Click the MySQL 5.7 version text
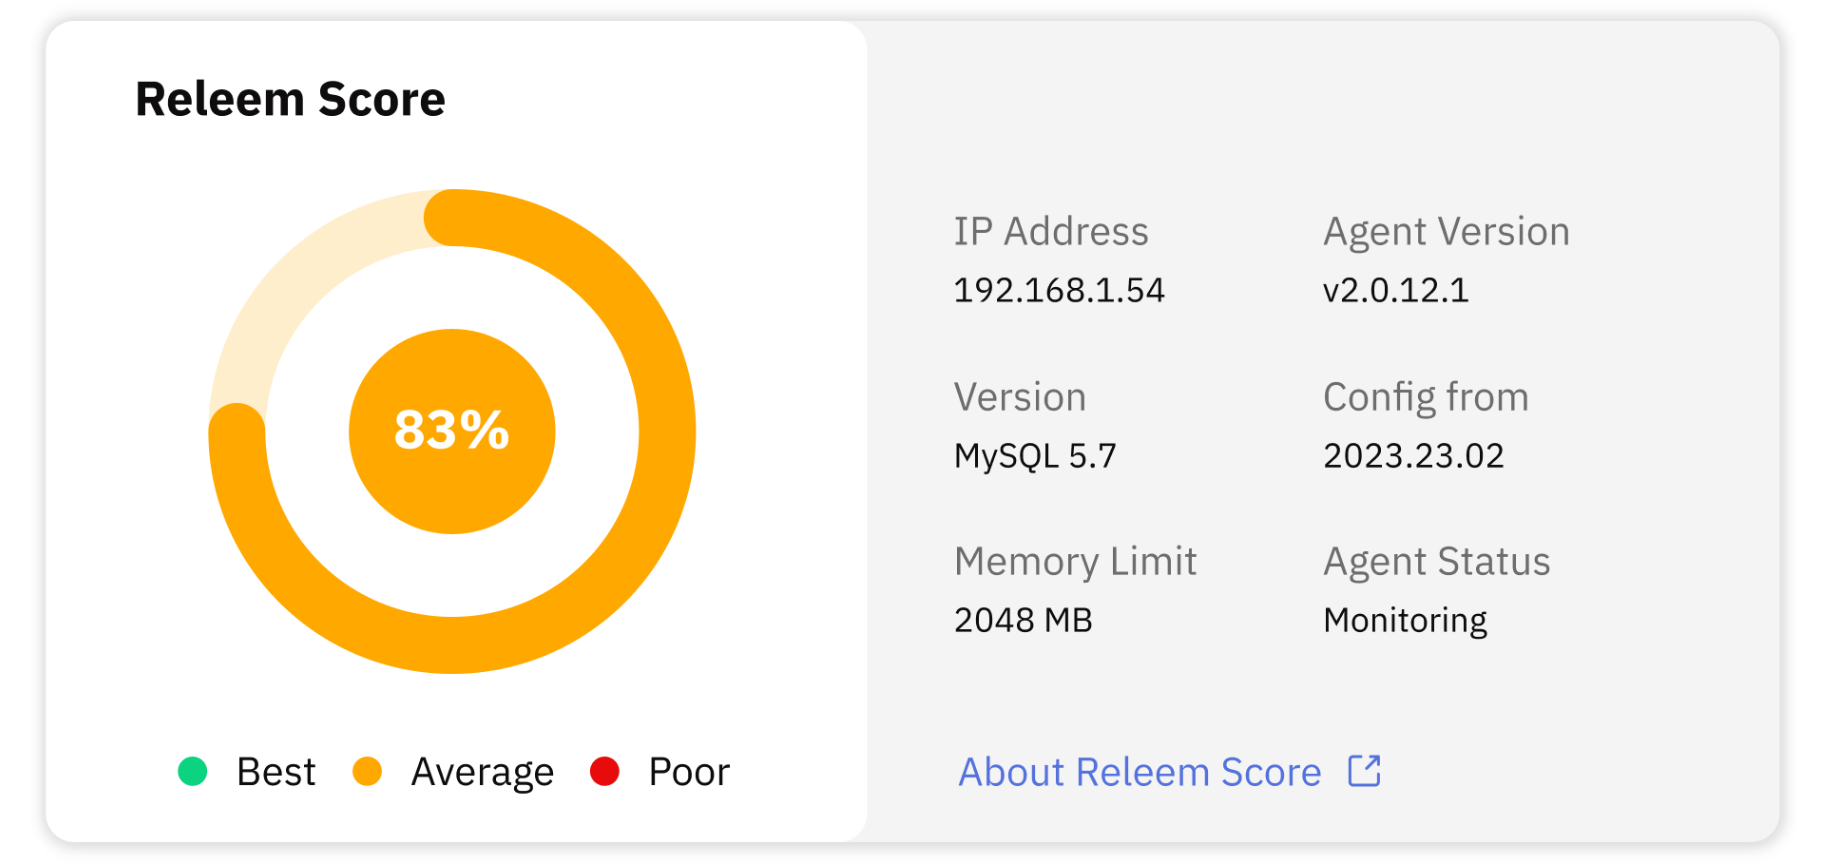The image size is (1826, 864). (x=1034, y=455)
